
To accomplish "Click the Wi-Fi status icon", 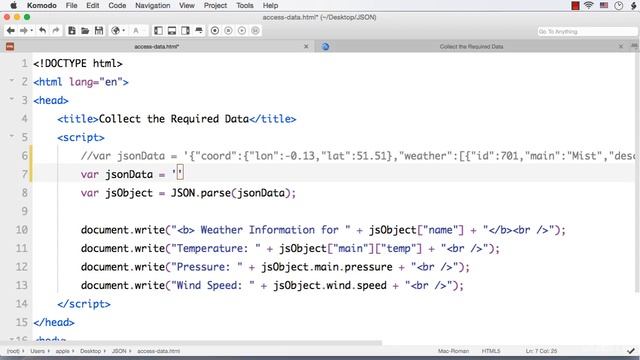I will tap(589, 5).
